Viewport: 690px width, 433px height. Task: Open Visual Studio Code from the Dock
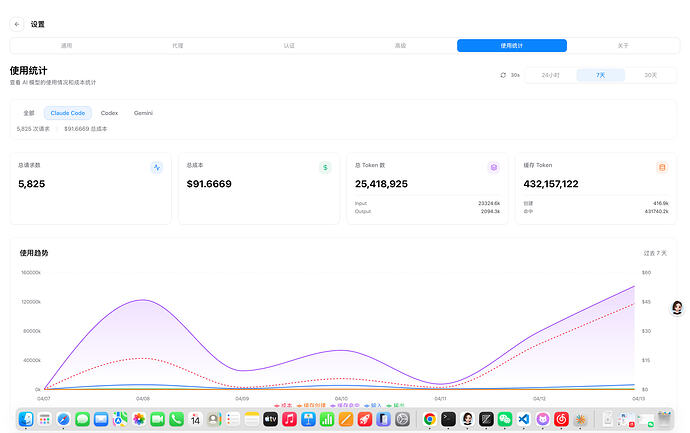pos(524,419)
